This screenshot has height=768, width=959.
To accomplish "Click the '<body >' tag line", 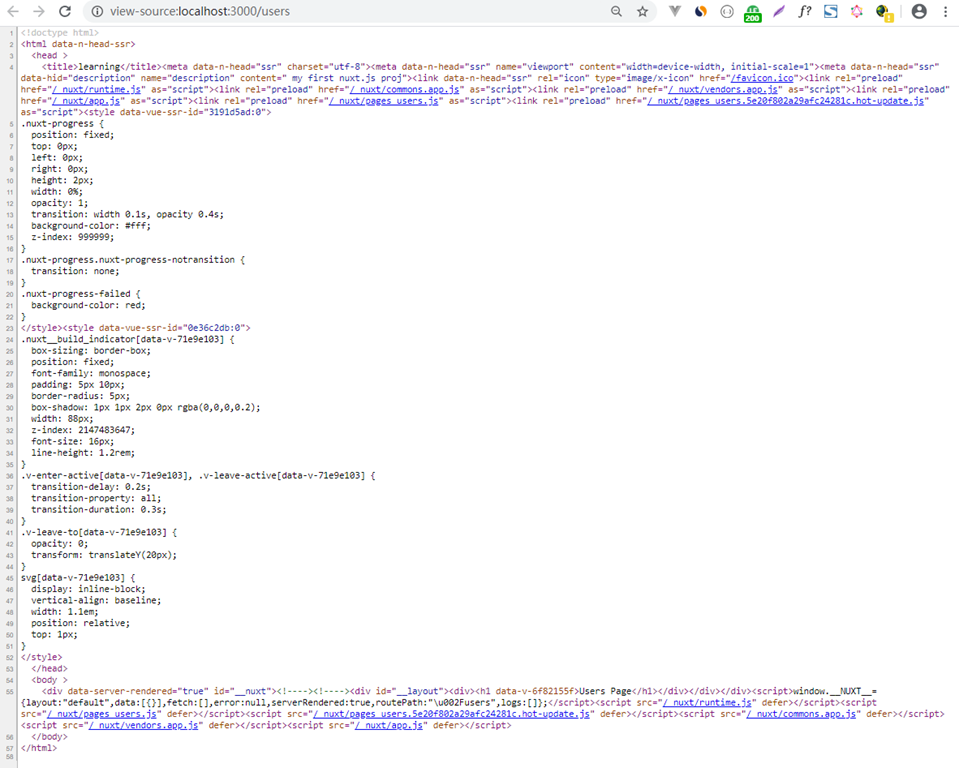I will click(x=49, y=680).
